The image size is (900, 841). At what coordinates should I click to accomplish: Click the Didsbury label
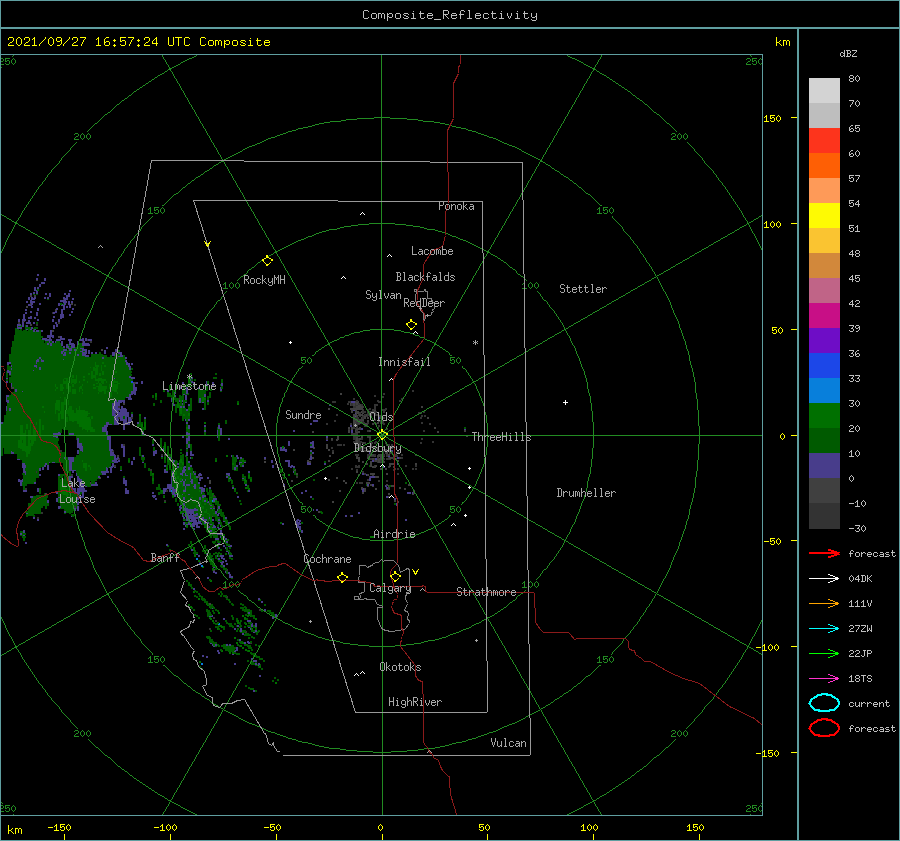pos(378,448)
